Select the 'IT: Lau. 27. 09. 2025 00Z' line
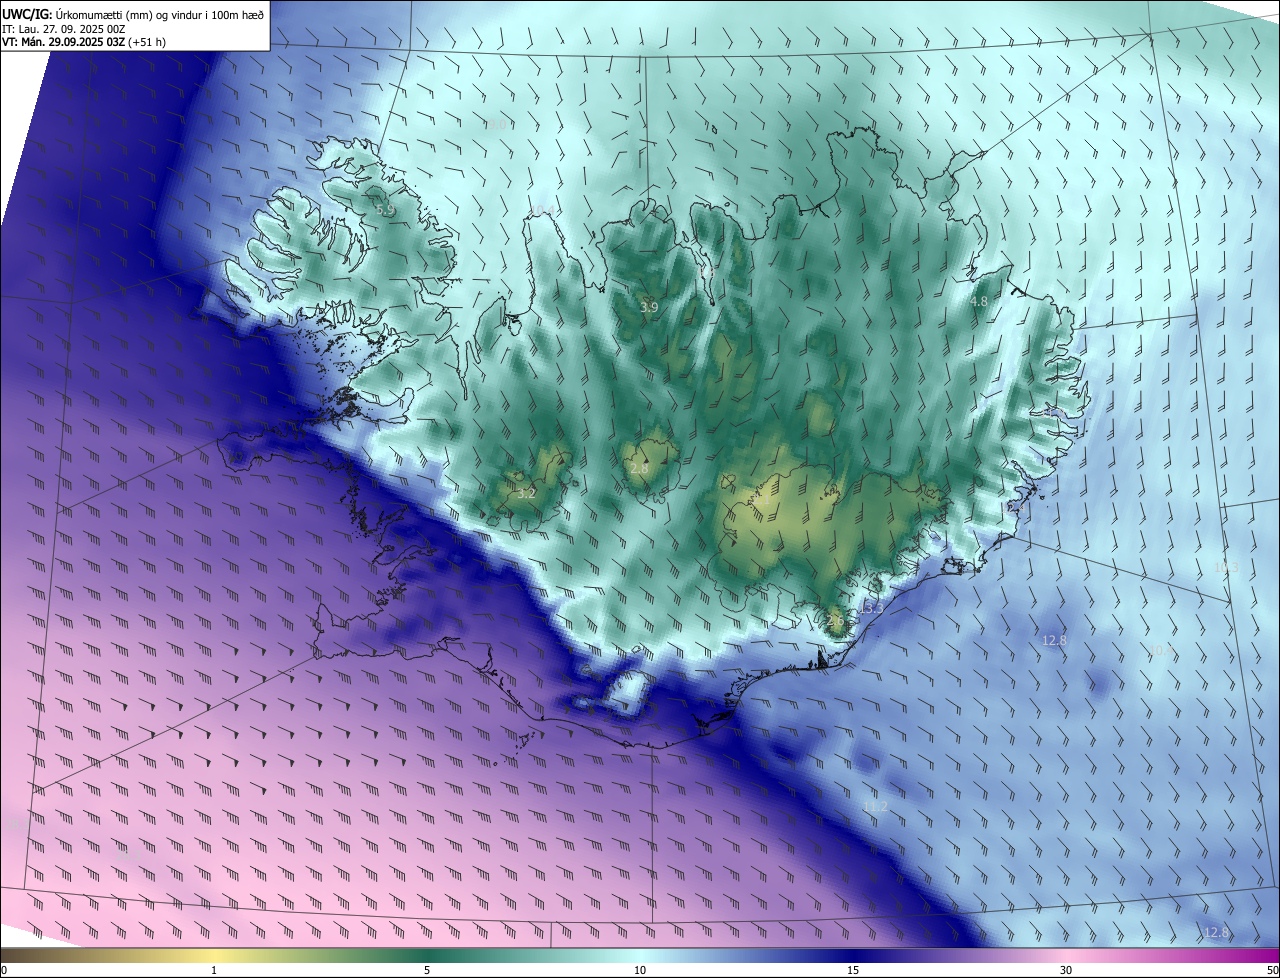The image size is (1280, 978). [66, 28]
